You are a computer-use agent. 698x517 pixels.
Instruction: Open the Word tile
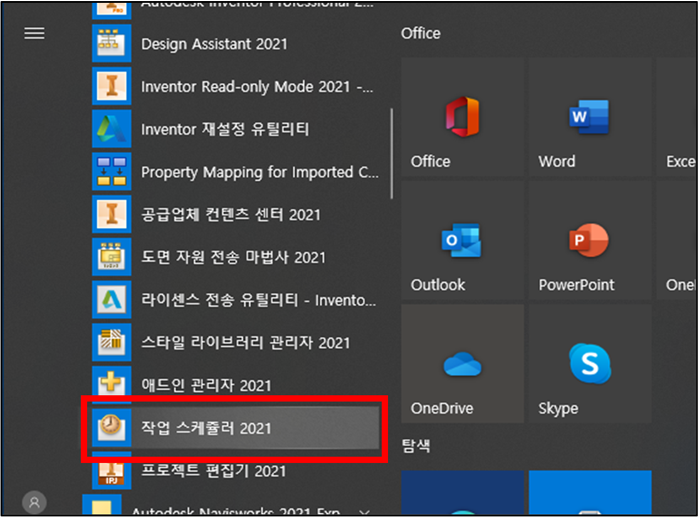pyautogui.click(x=590, y=118)
